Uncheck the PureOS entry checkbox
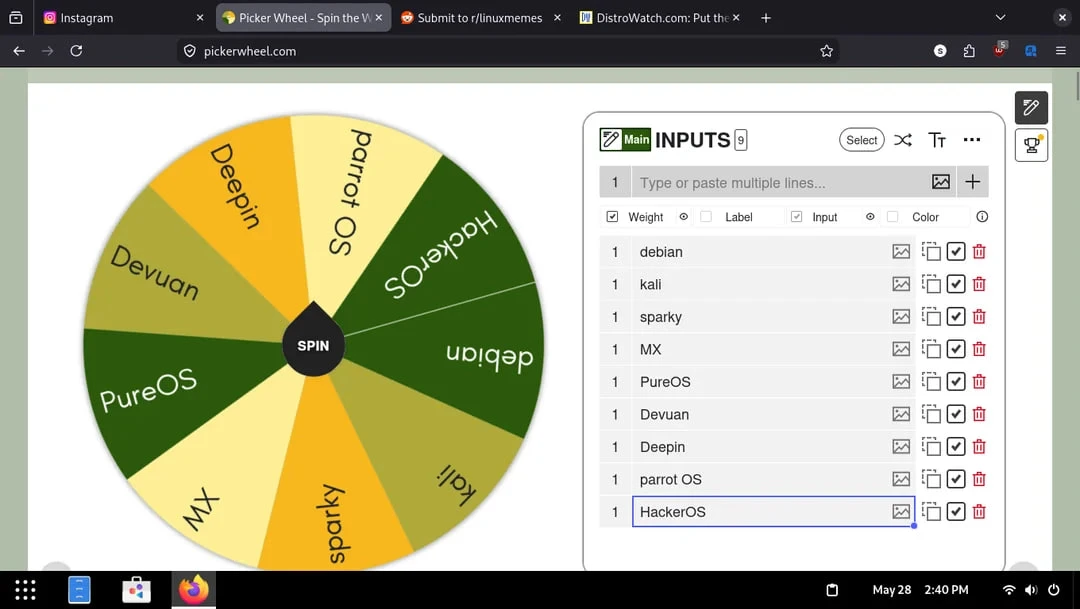1080x609 pixels. click(x=955, y=382)
